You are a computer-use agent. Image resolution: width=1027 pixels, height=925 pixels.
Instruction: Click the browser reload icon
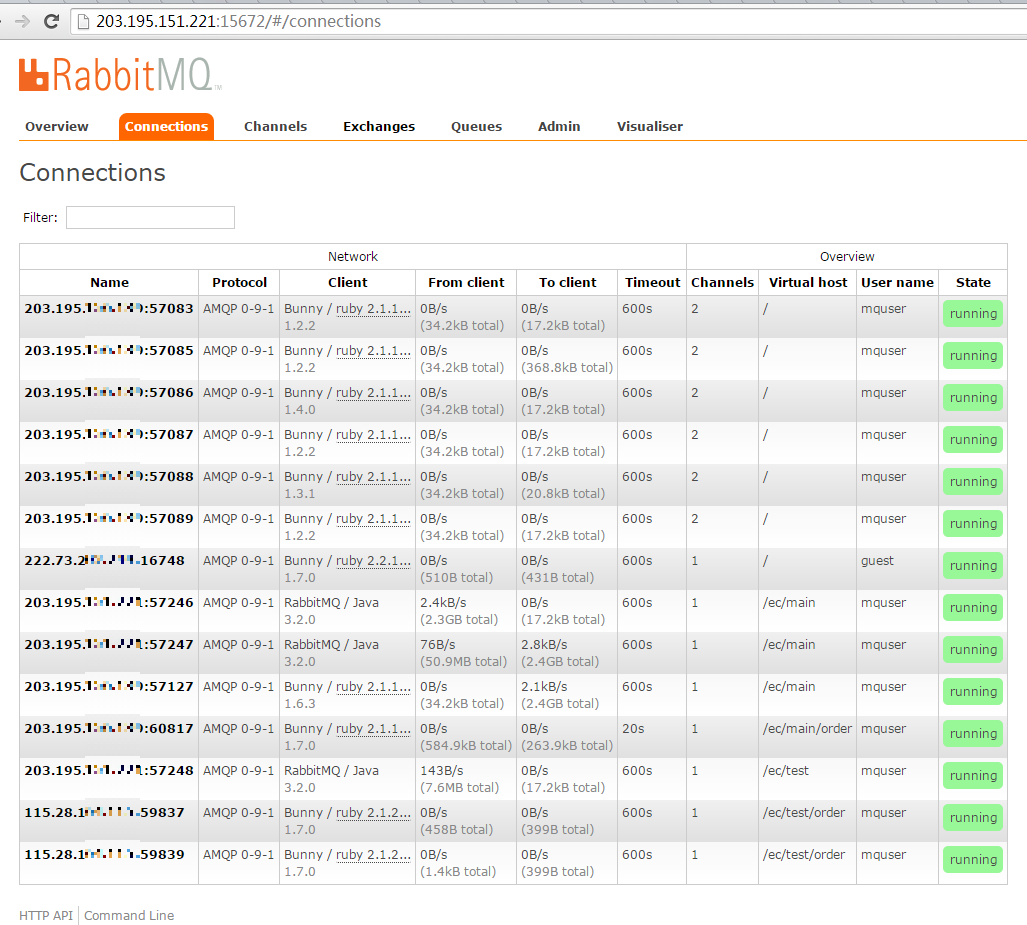pos(51,22)
